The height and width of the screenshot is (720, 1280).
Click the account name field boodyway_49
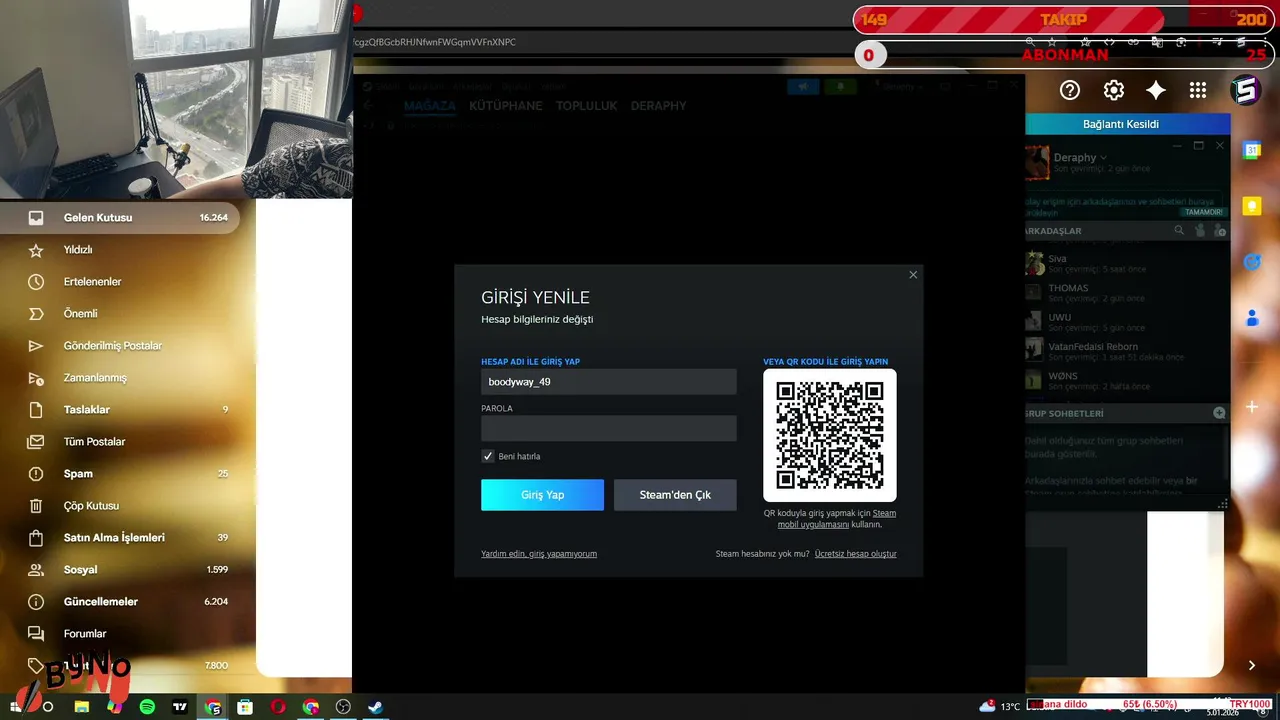(x=609, y=382)
